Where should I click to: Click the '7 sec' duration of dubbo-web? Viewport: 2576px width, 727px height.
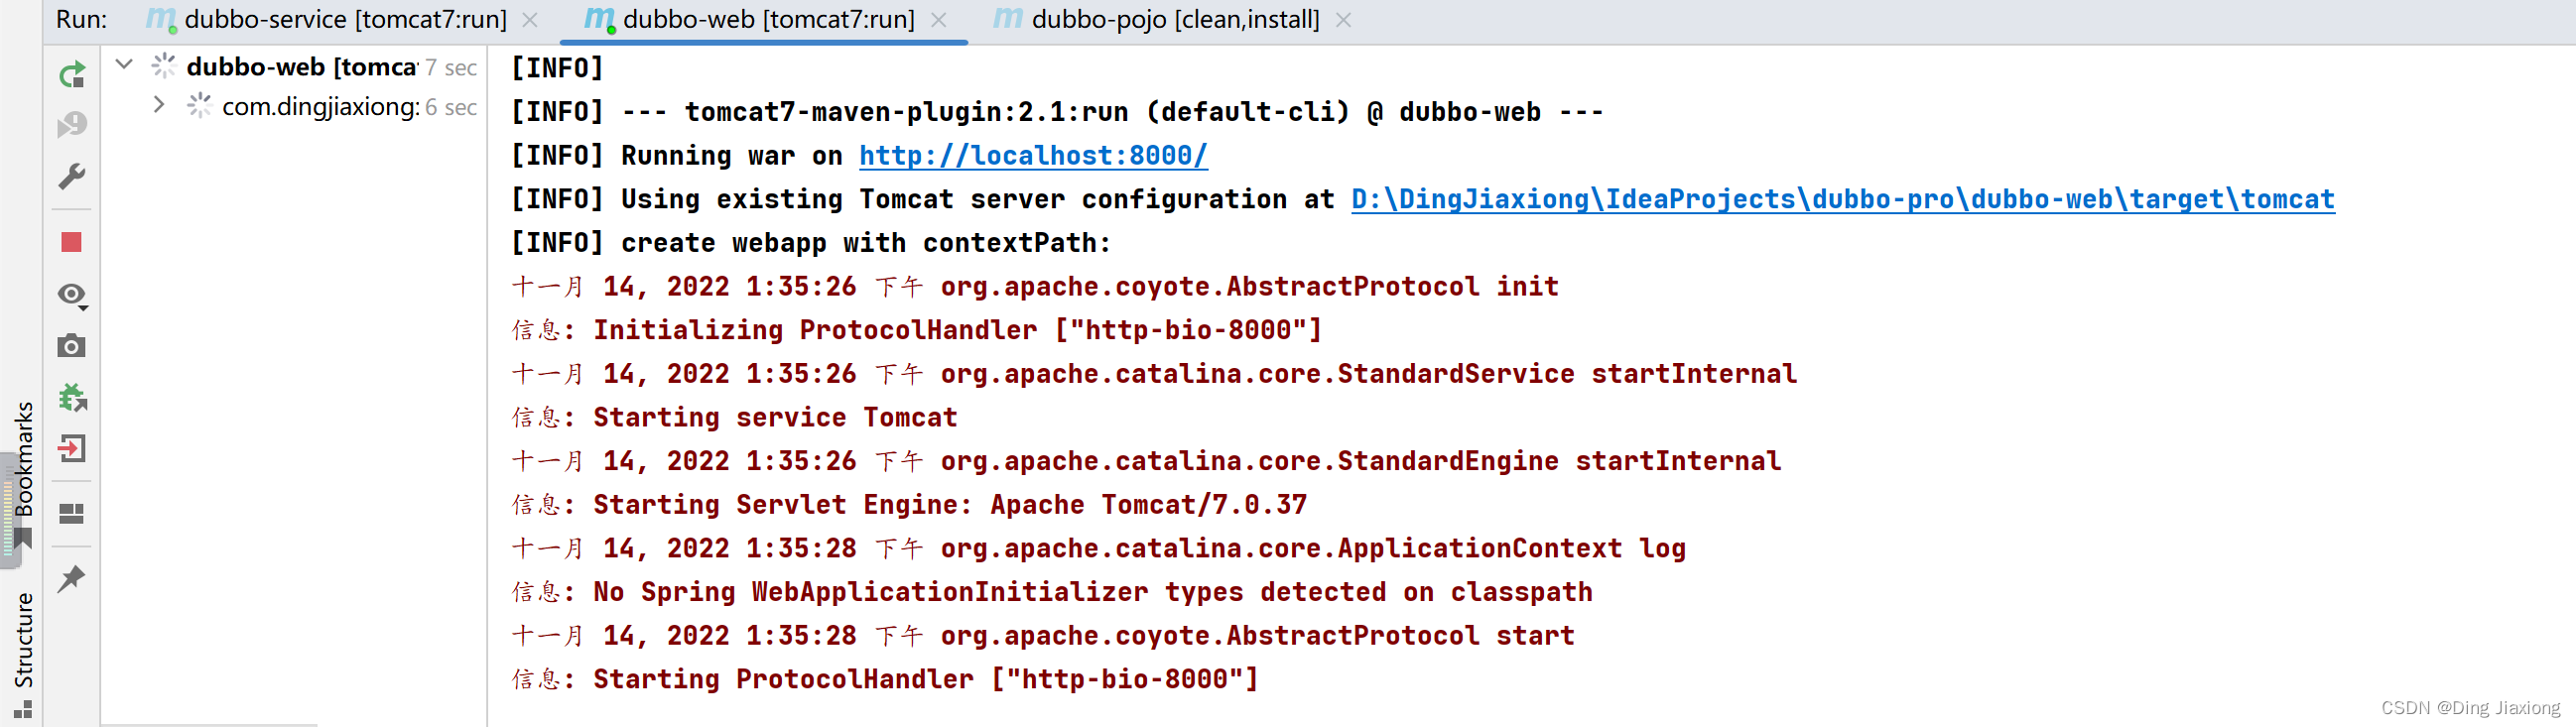coord(451,67)
